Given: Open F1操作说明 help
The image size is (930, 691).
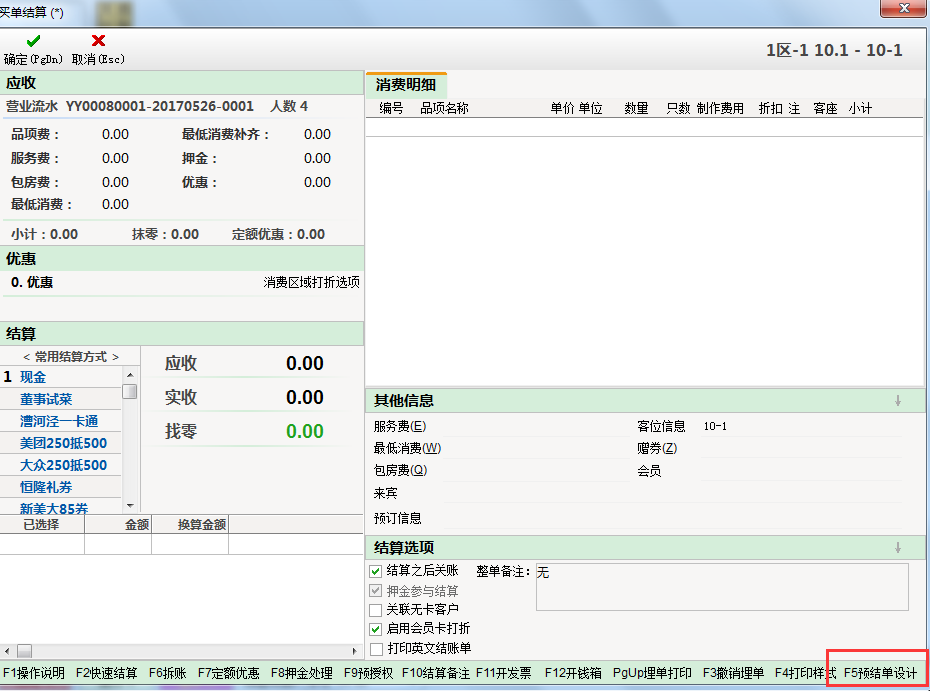Looking at the screenshot, I should pos(34,673).
